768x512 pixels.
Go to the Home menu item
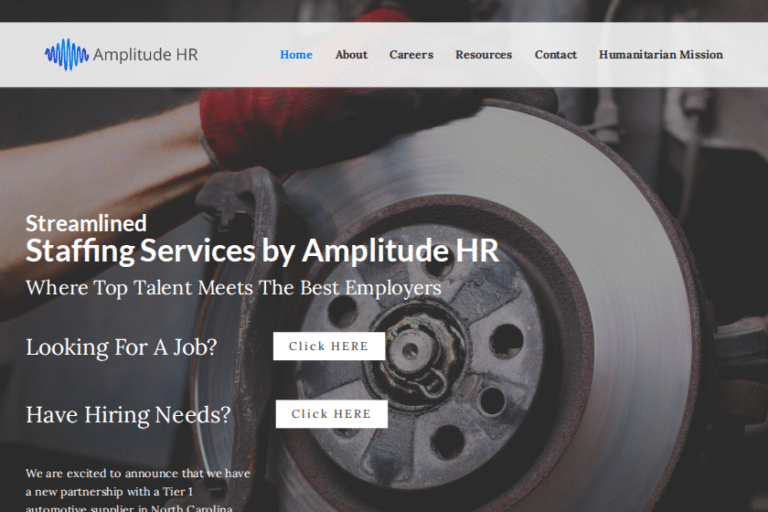click(x=296, y=55)
